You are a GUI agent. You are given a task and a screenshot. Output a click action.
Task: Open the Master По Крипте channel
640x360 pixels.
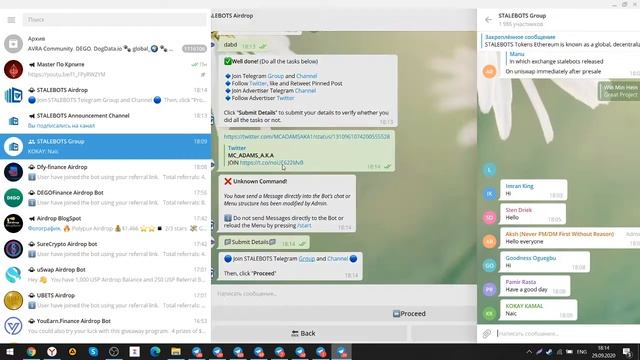coord(105,69)
